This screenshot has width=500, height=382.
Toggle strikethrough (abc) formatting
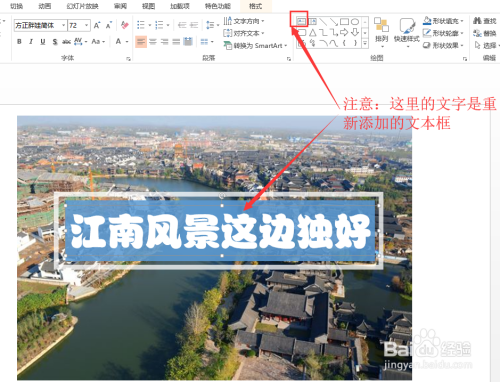[66, 41]
